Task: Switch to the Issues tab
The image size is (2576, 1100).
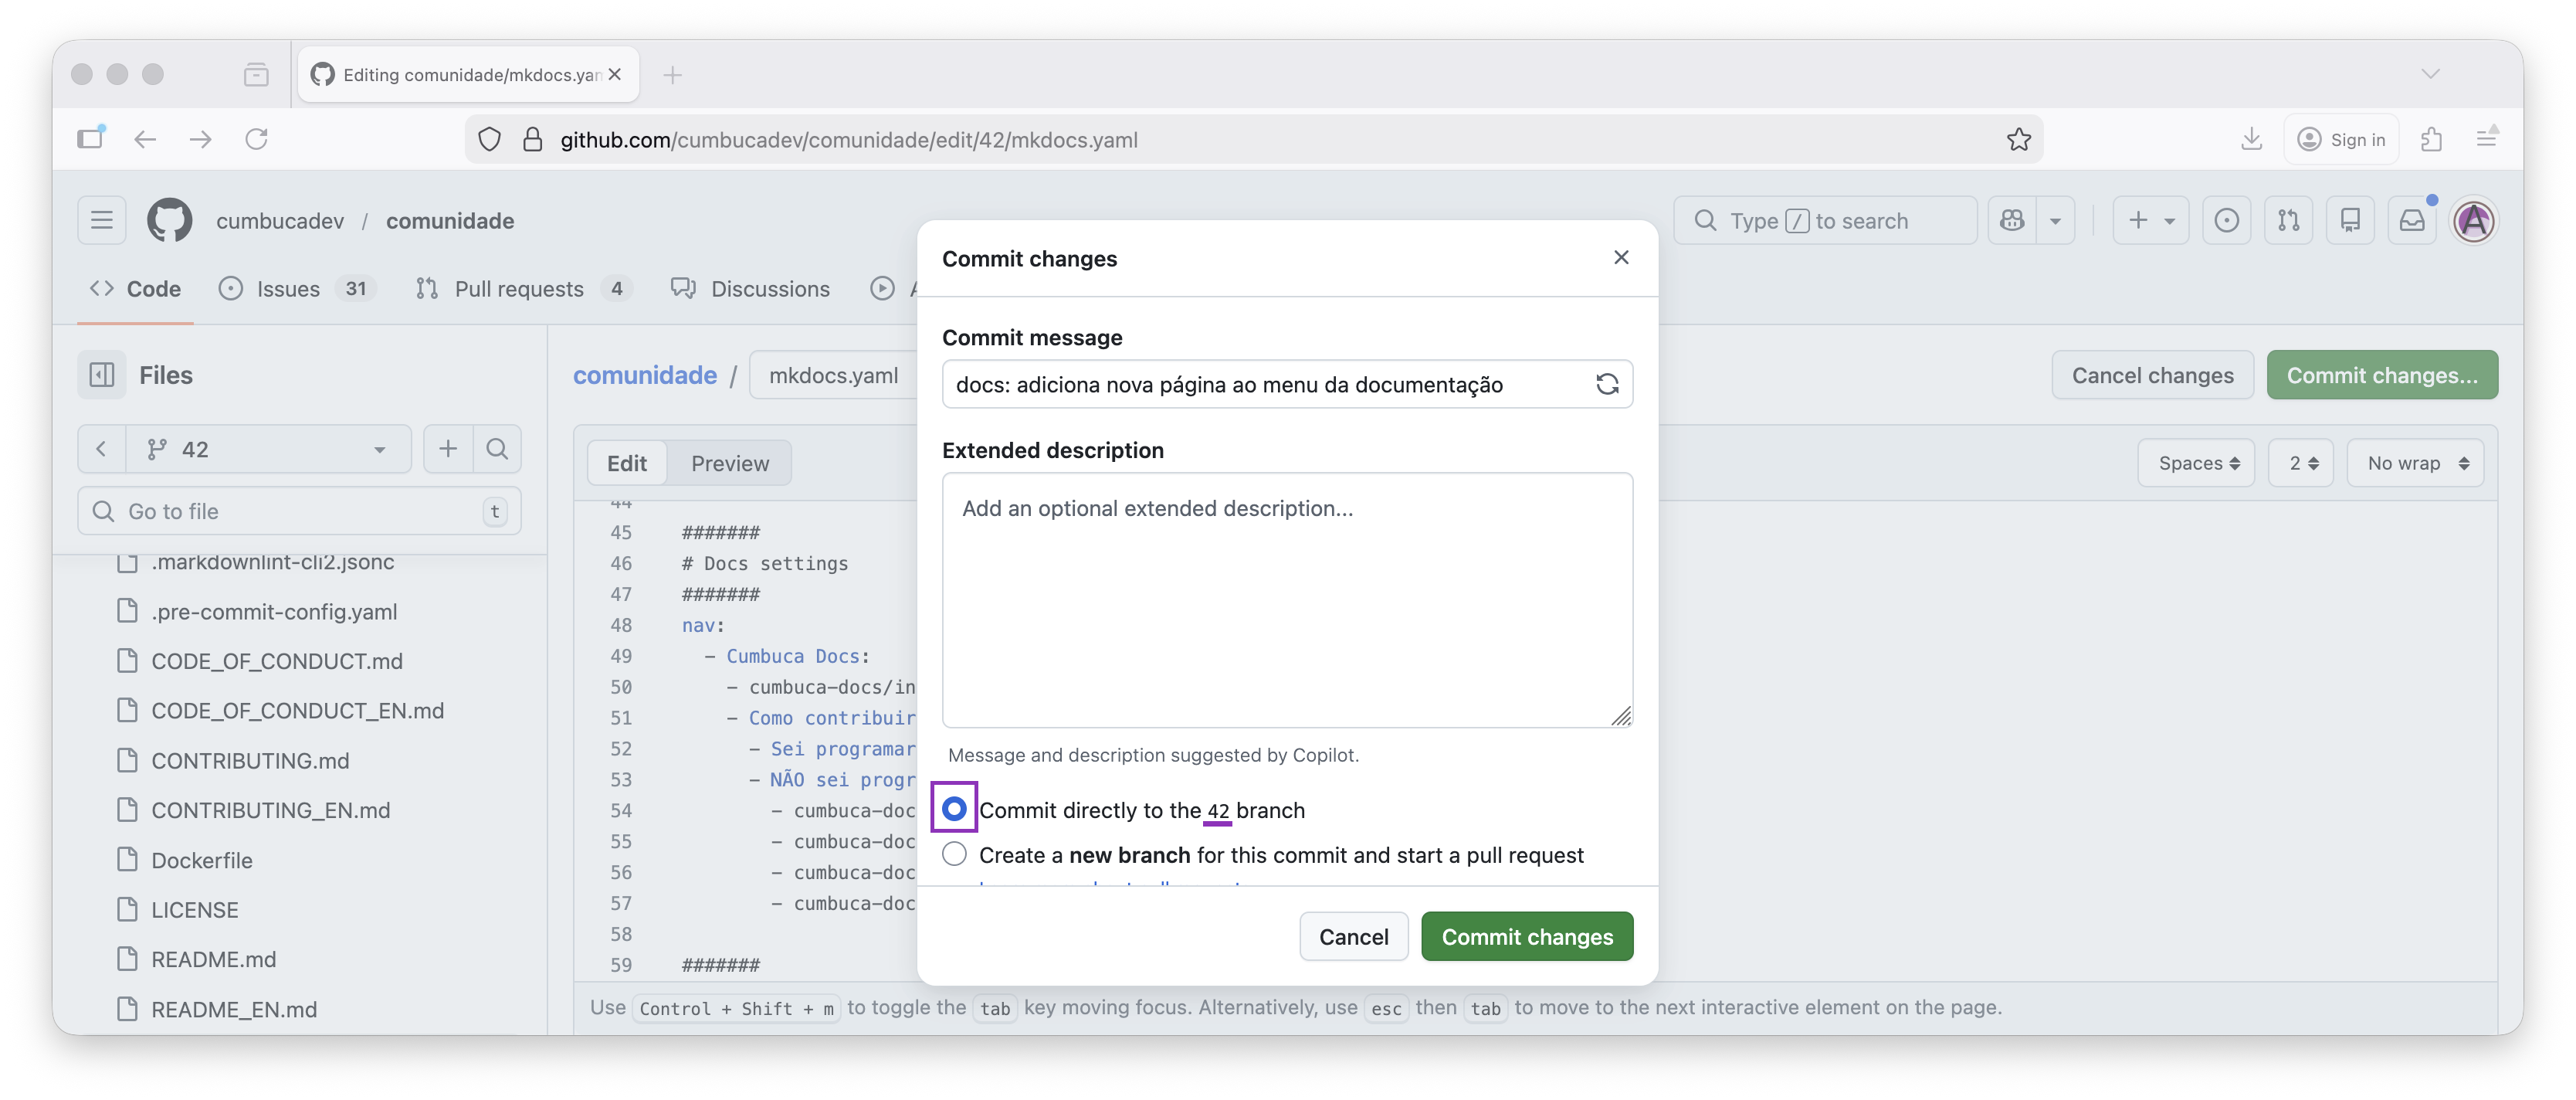Action: [297, 289]
